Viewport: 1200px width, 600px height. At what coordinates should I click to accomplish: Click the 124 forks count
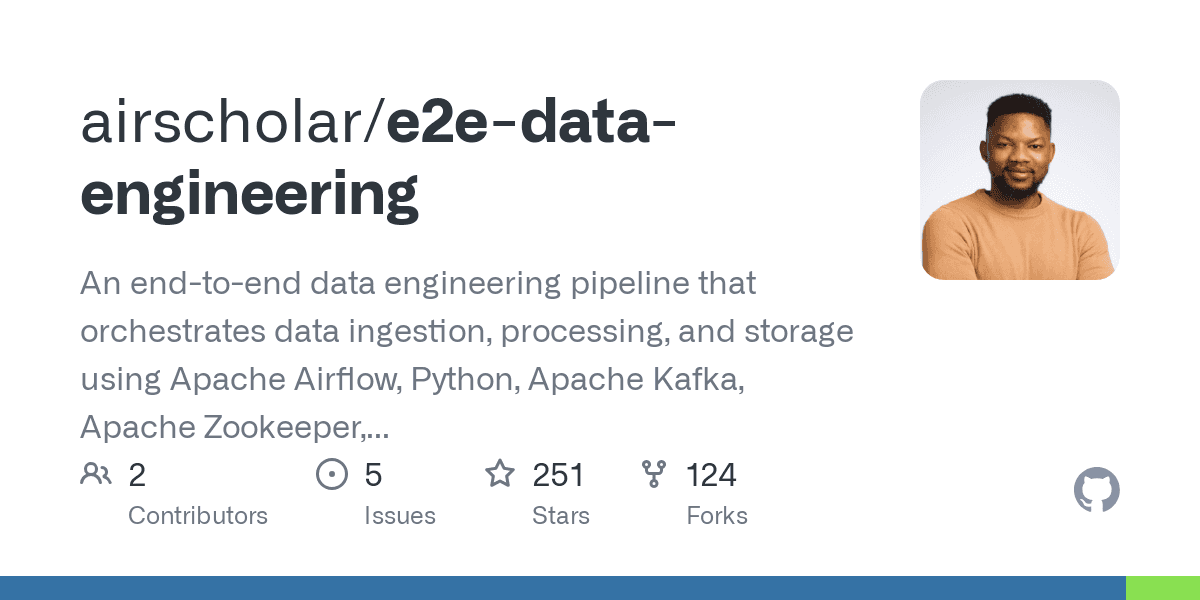(x=712, y=475)
